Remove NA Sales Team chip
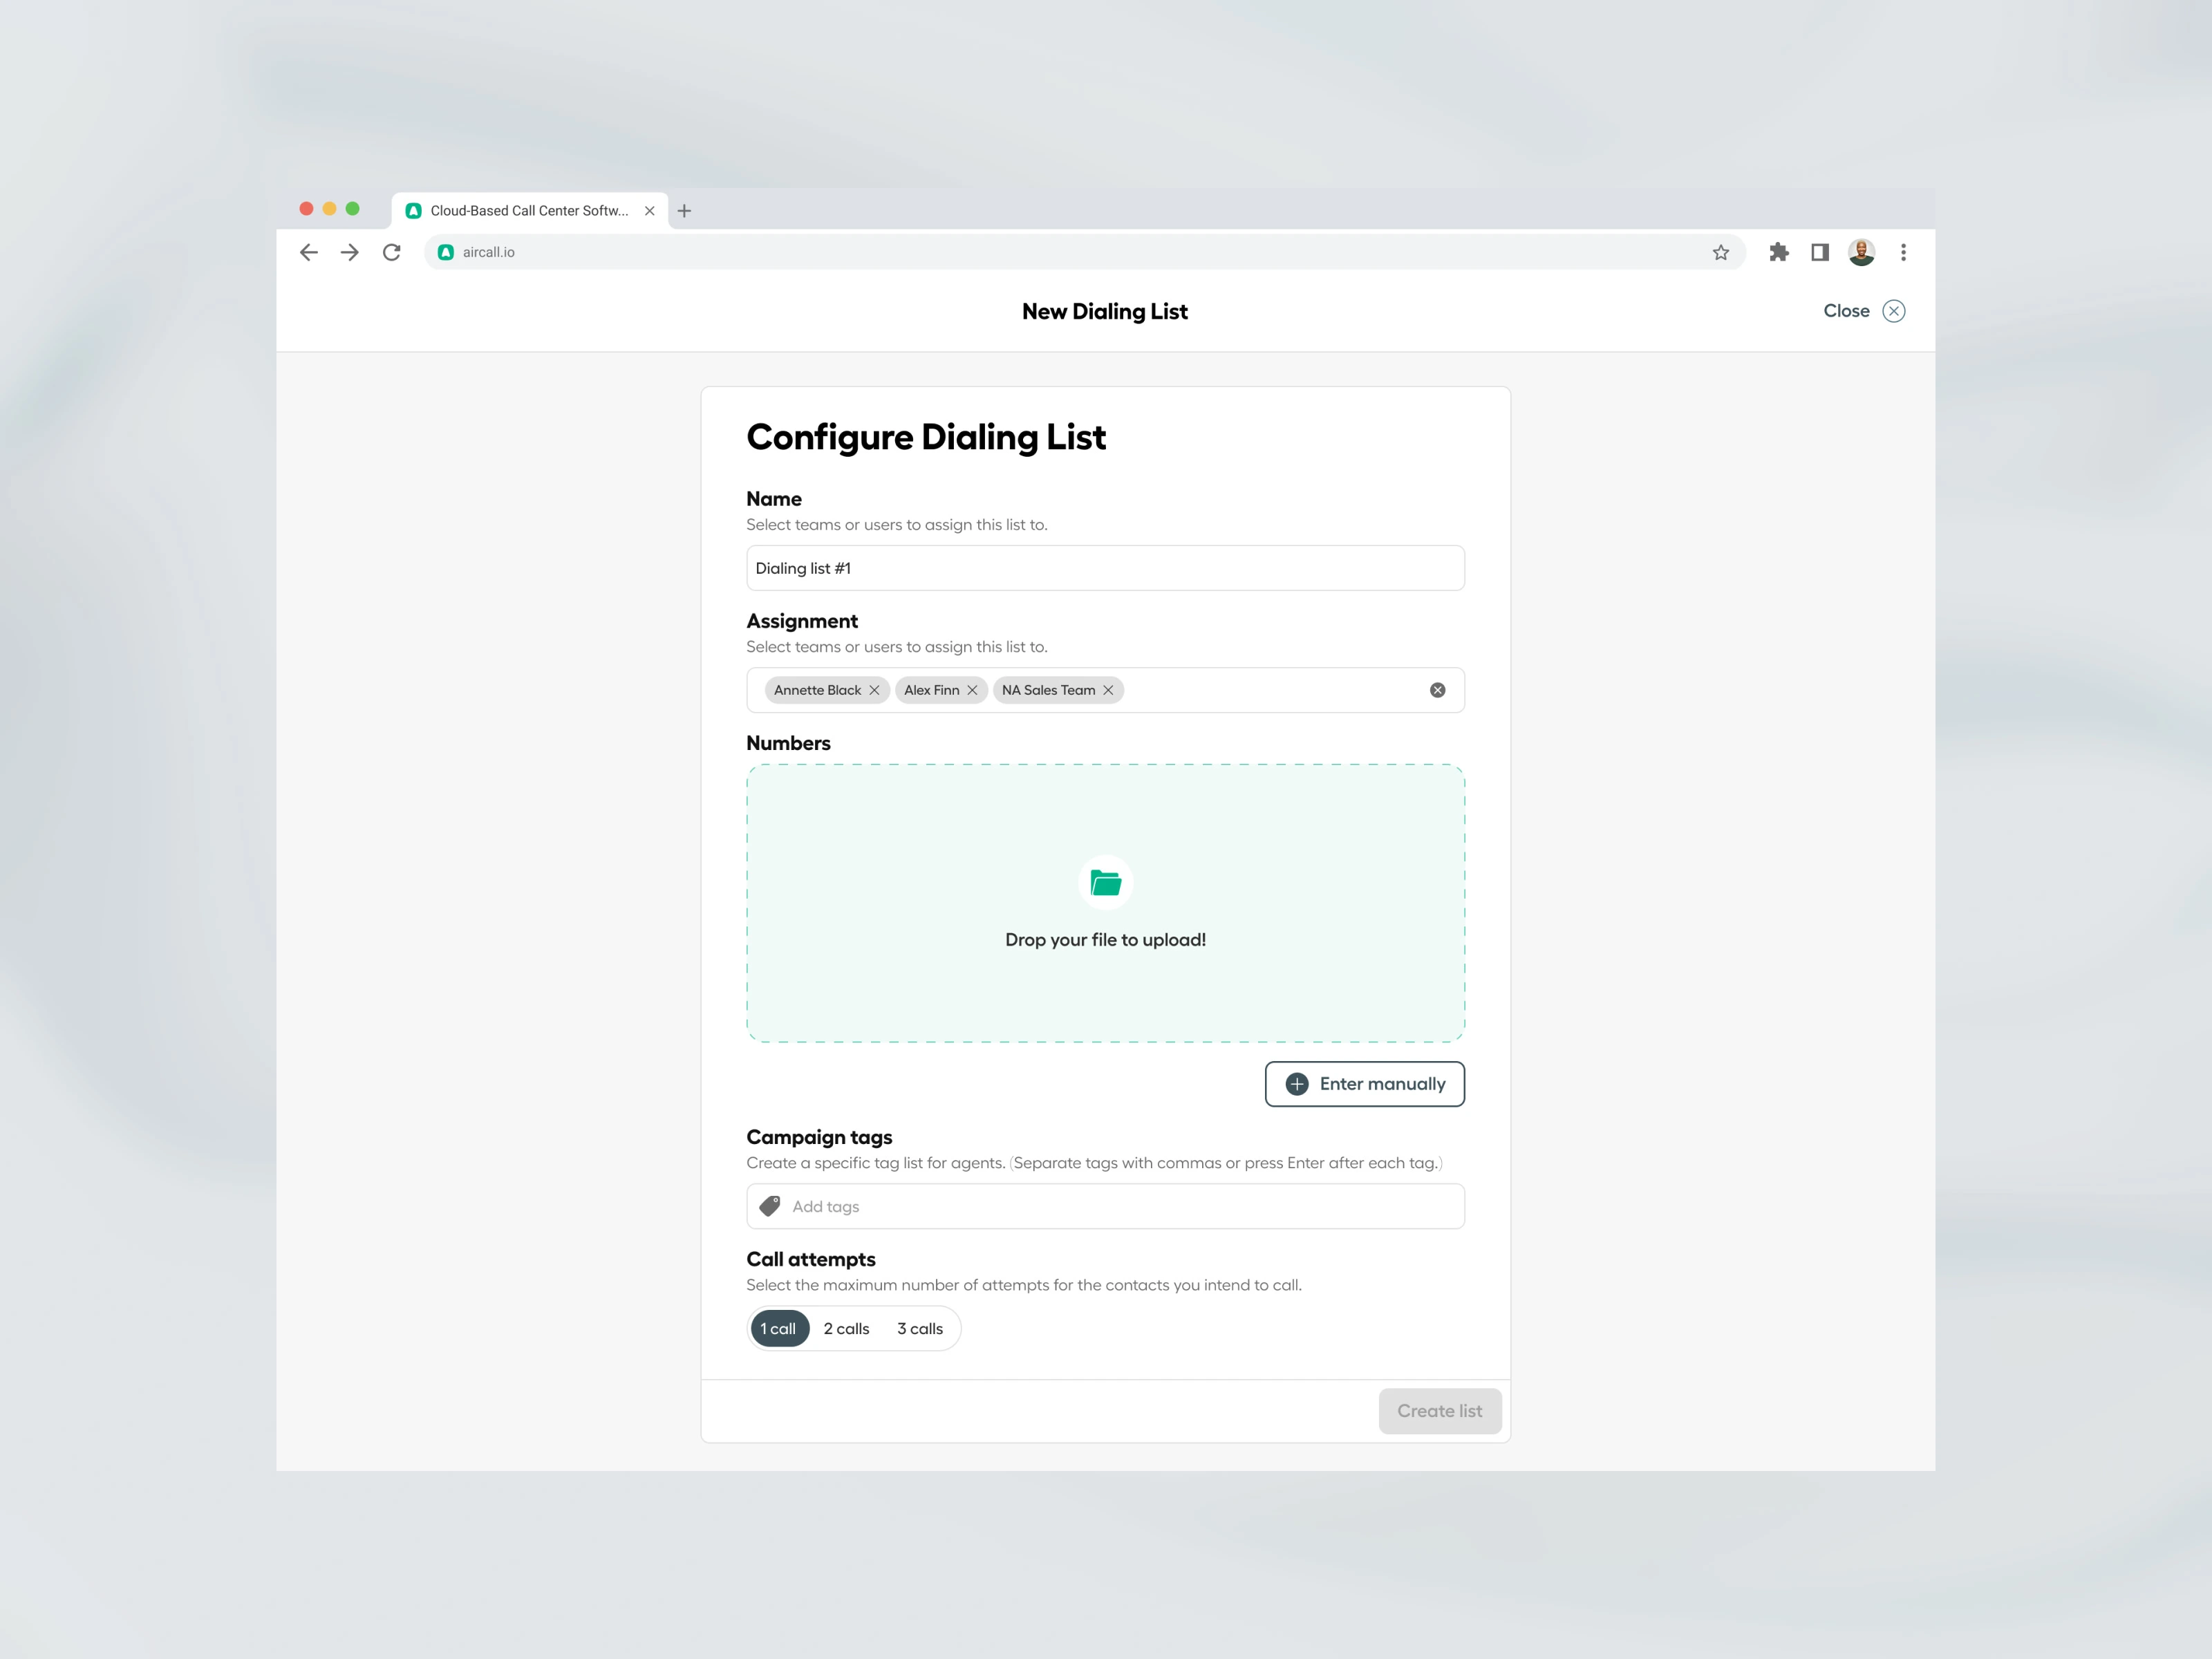 [x=1108, y=690]
